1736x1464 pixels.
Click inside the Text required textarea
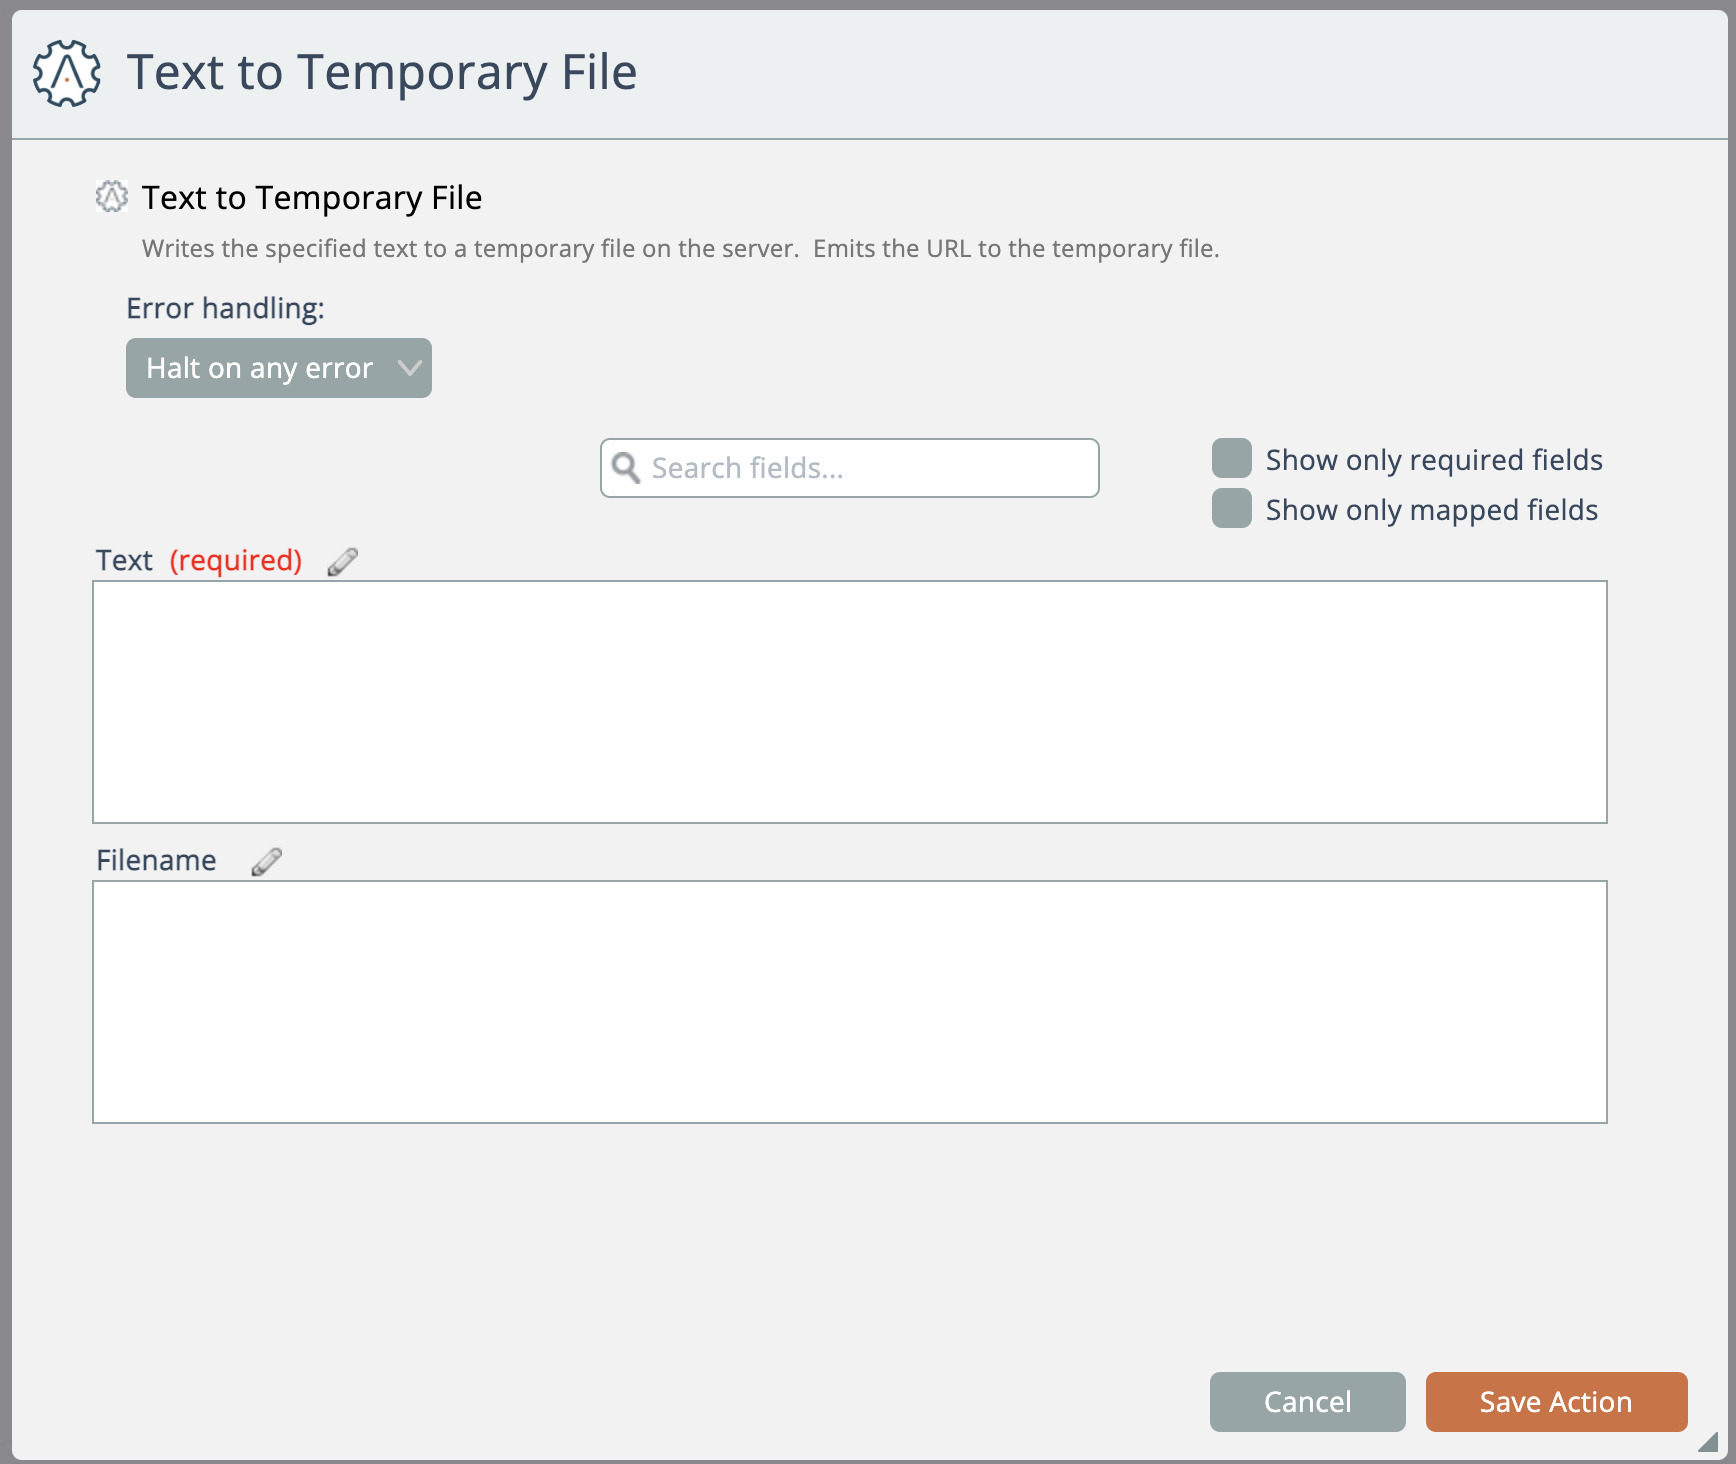[849, 702]
